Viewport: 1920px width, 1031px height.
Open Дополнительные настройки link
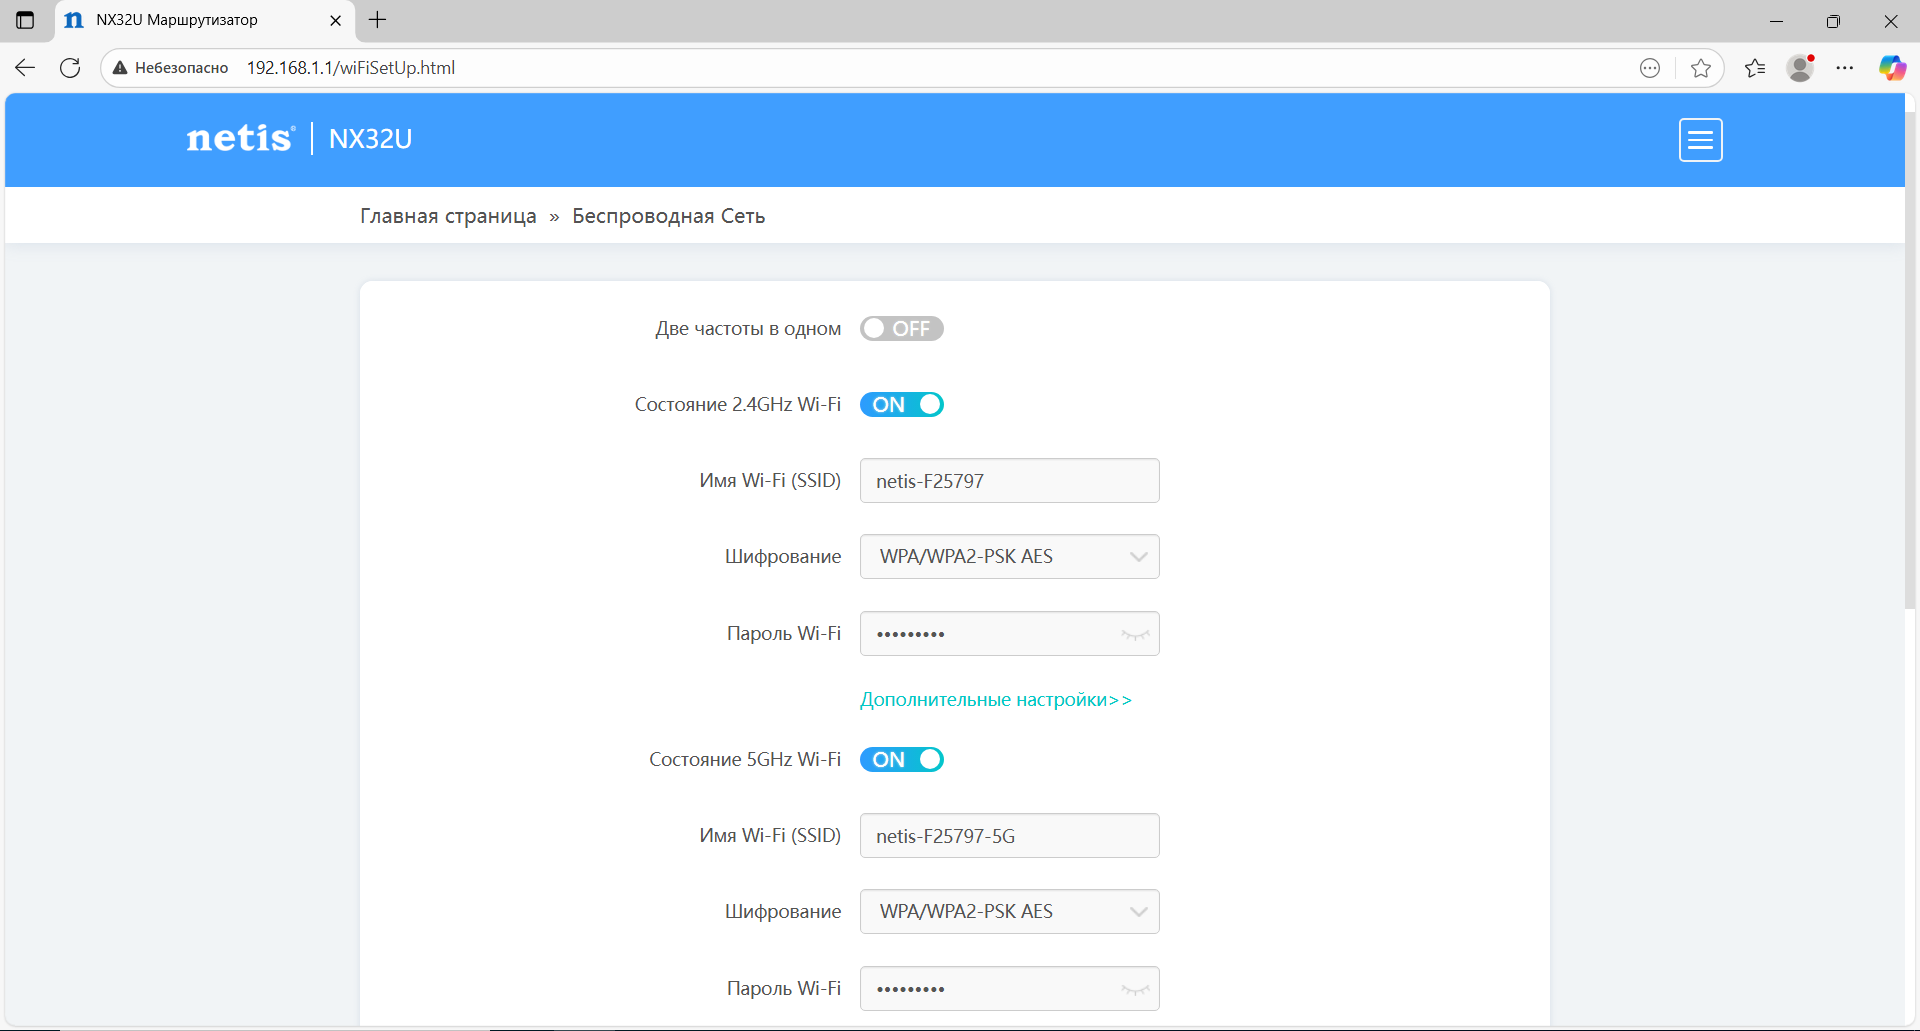996,700
